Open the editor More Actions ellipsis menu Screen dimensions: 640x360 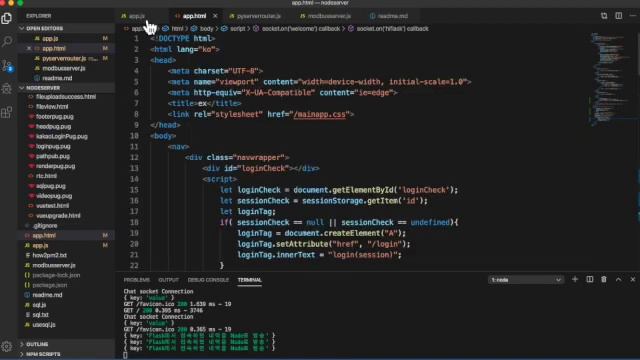click(633, 16)
